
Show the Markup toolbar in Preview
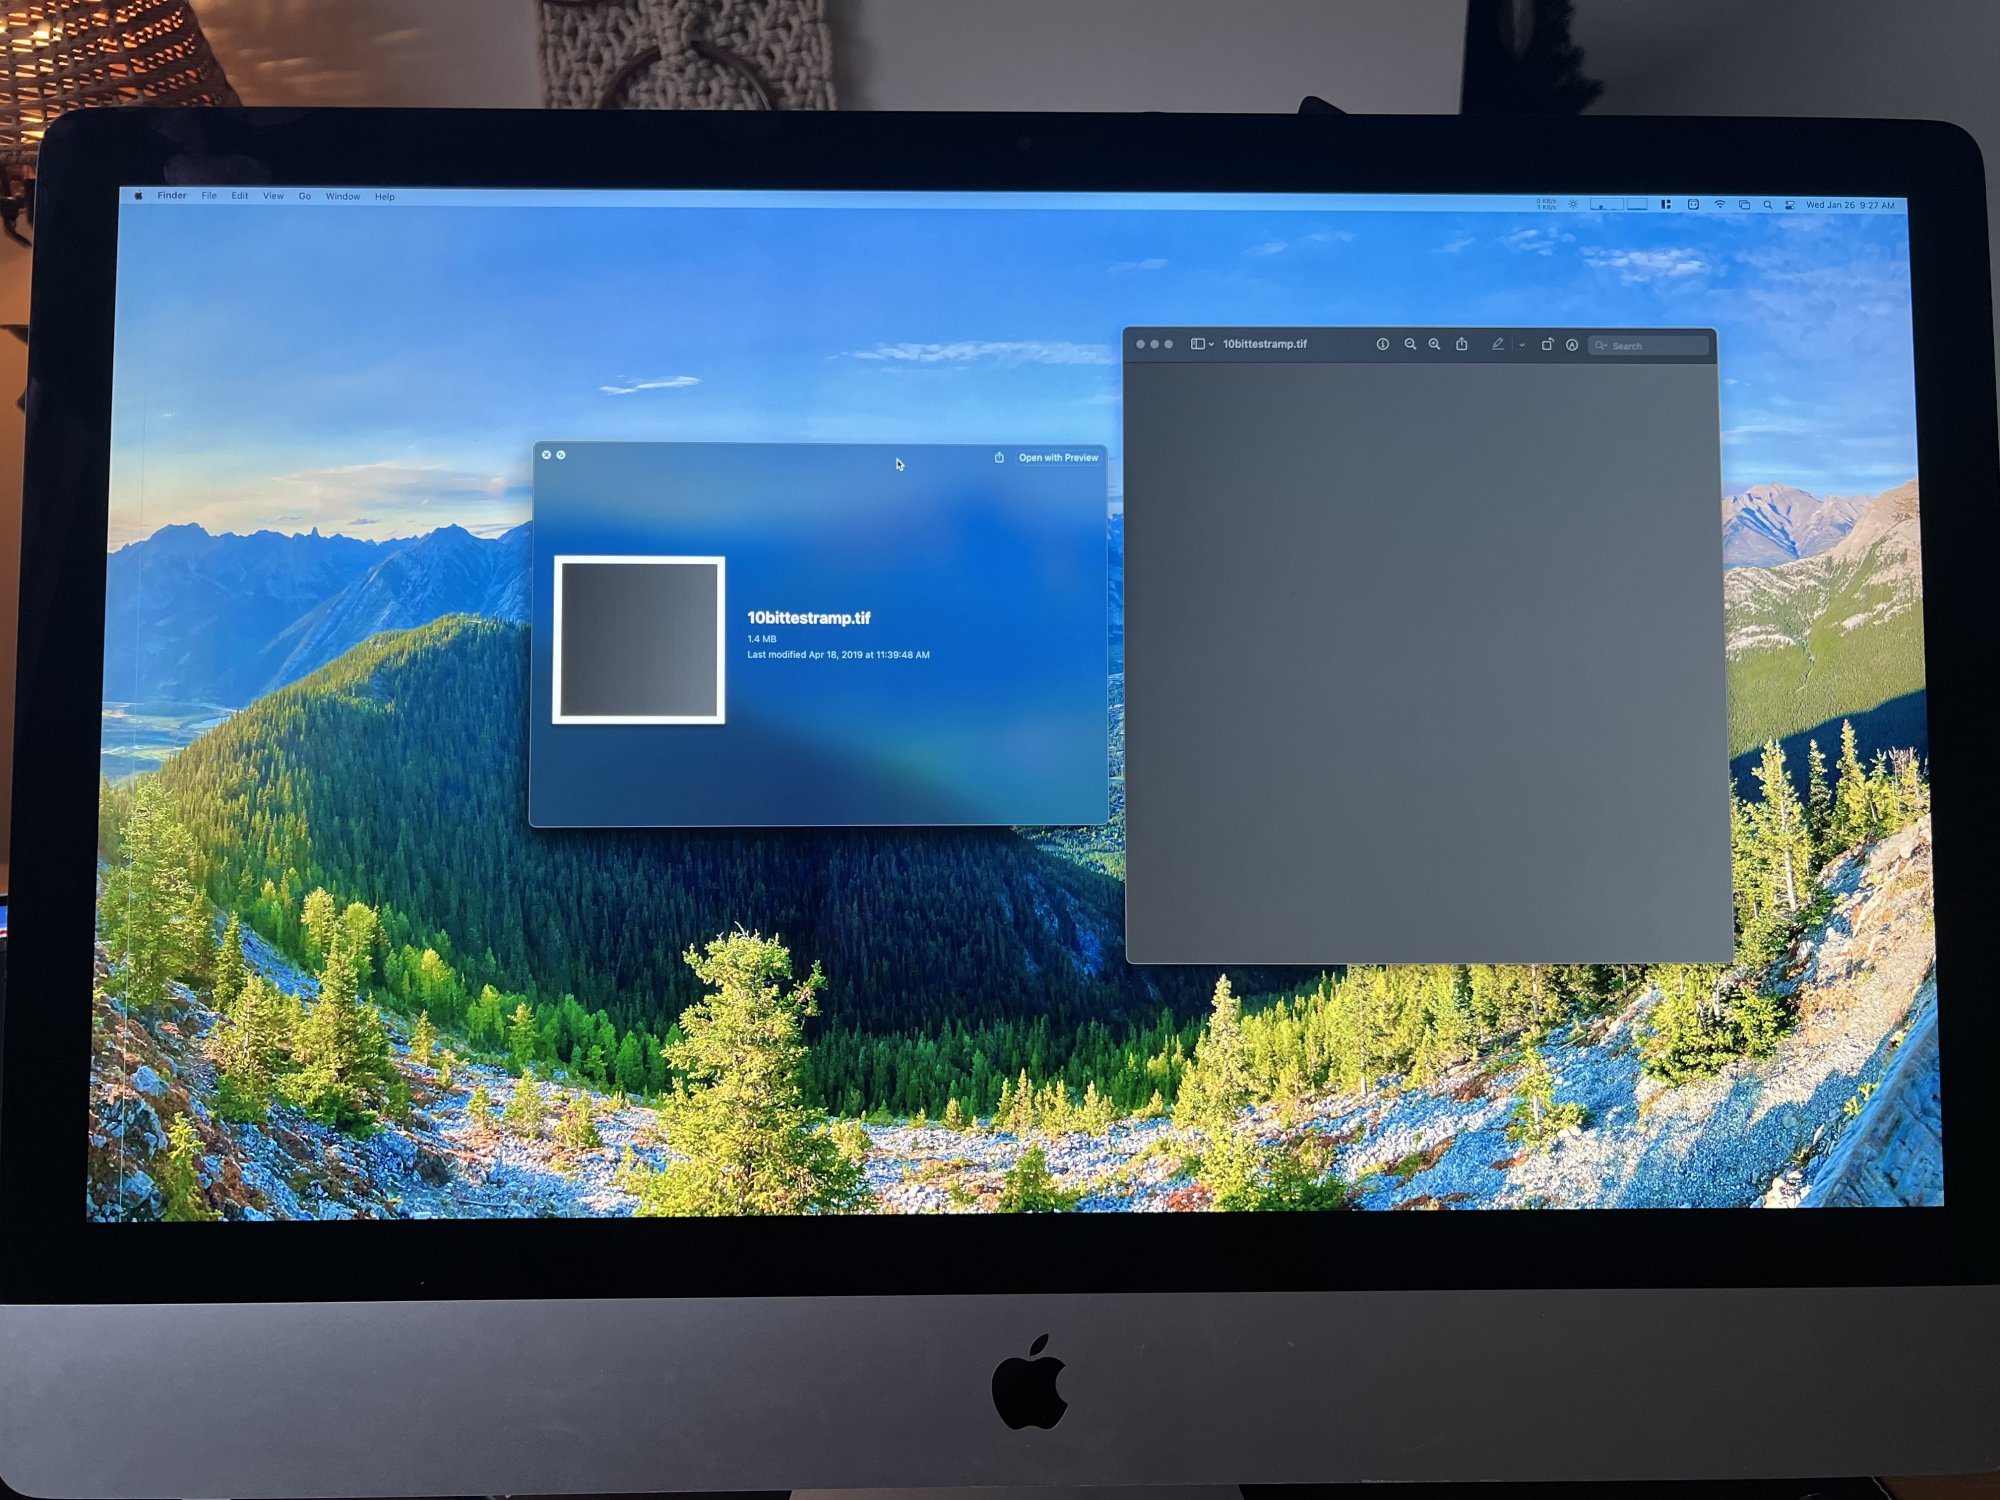(x=1572, y=345)
